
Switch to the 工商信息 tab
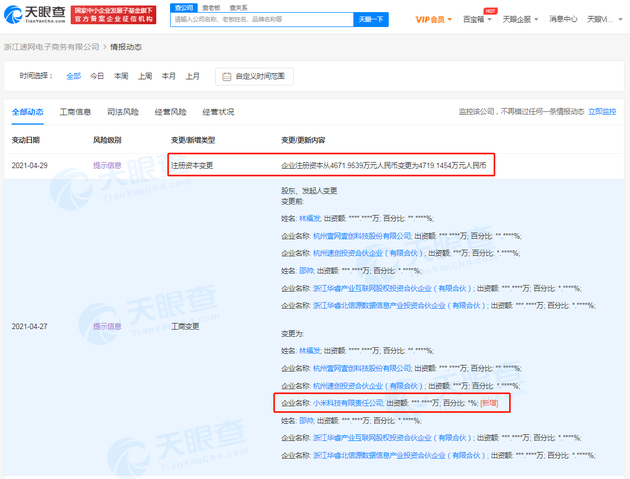coord(75,112)
